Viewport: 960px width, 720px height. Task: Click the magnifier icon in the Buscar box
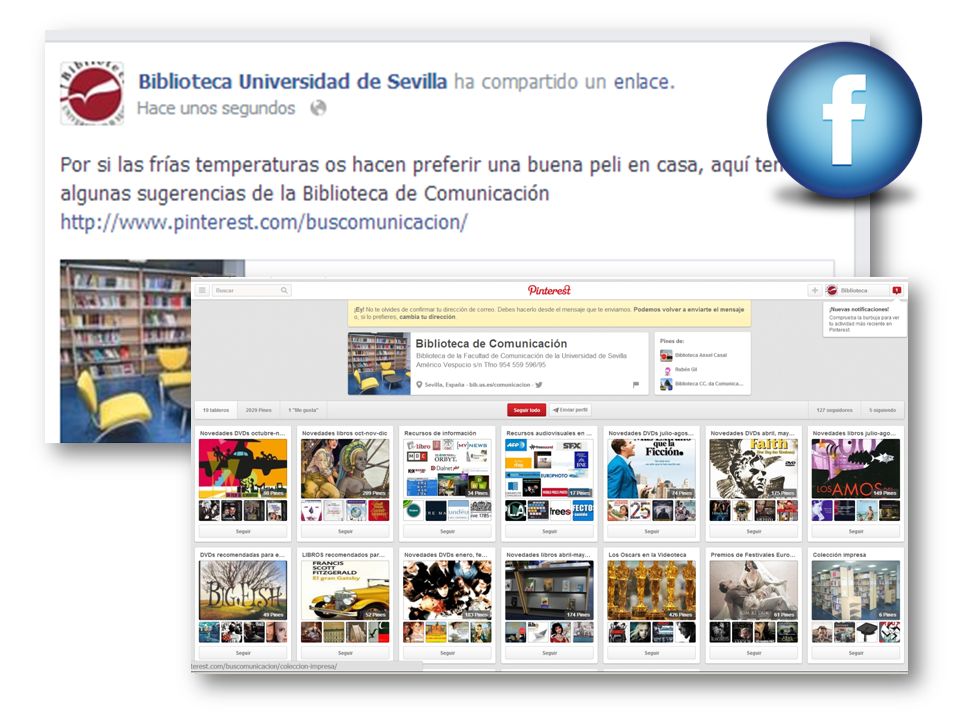coord(284,290)
